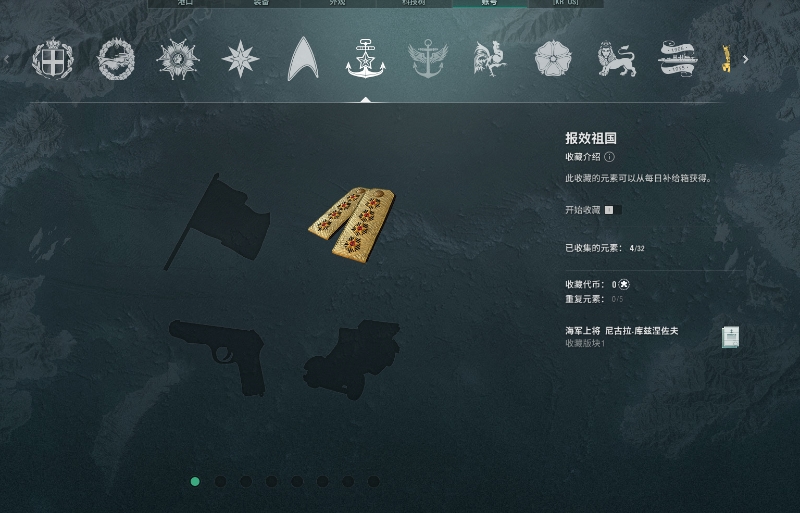Open the 收藏介绍 info icon

point(609,157)
